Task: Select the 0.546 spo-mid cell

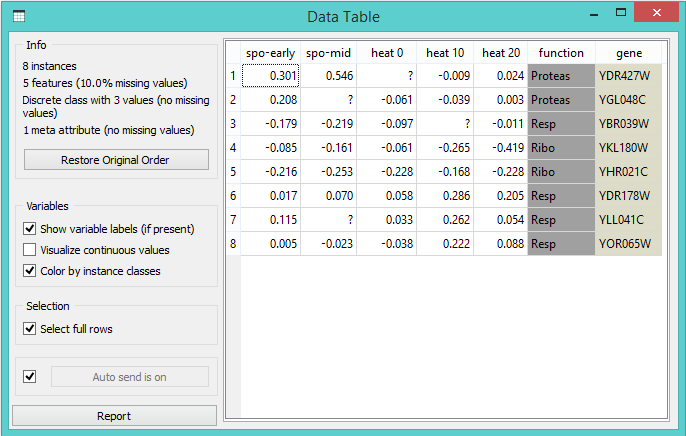Action: 328,76
